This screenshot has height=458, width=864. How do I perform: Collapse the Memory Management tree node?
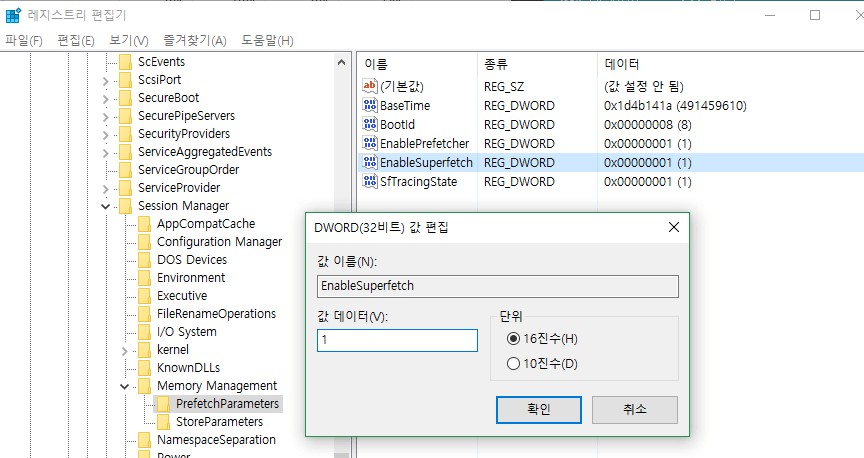pyautogui.click(x=125, y=386)
